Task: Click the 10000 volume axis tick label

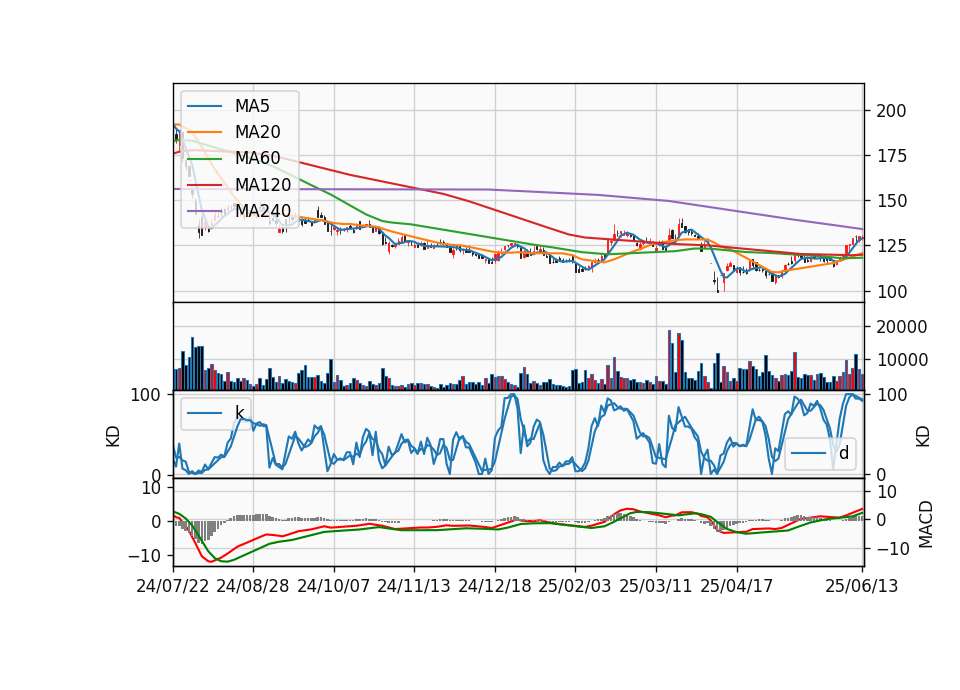Action: [902, 360]
